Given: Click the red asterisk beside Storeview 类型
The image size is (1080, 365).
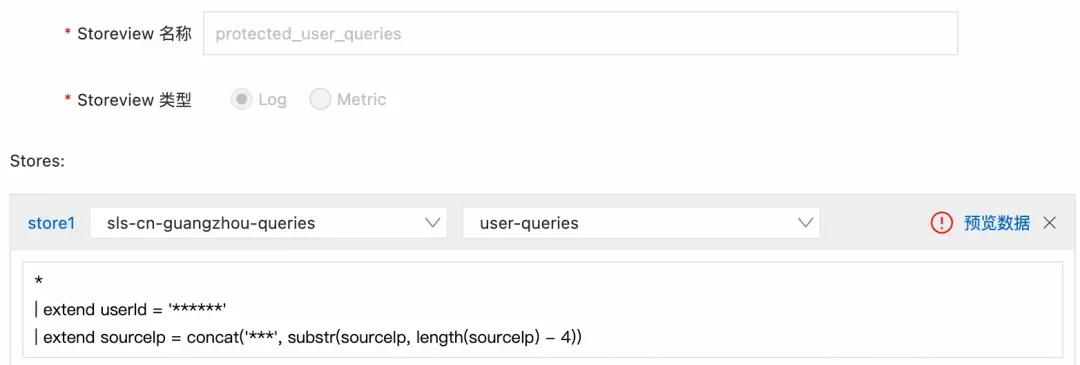Looking at the screenshot, I should [68, 100].
